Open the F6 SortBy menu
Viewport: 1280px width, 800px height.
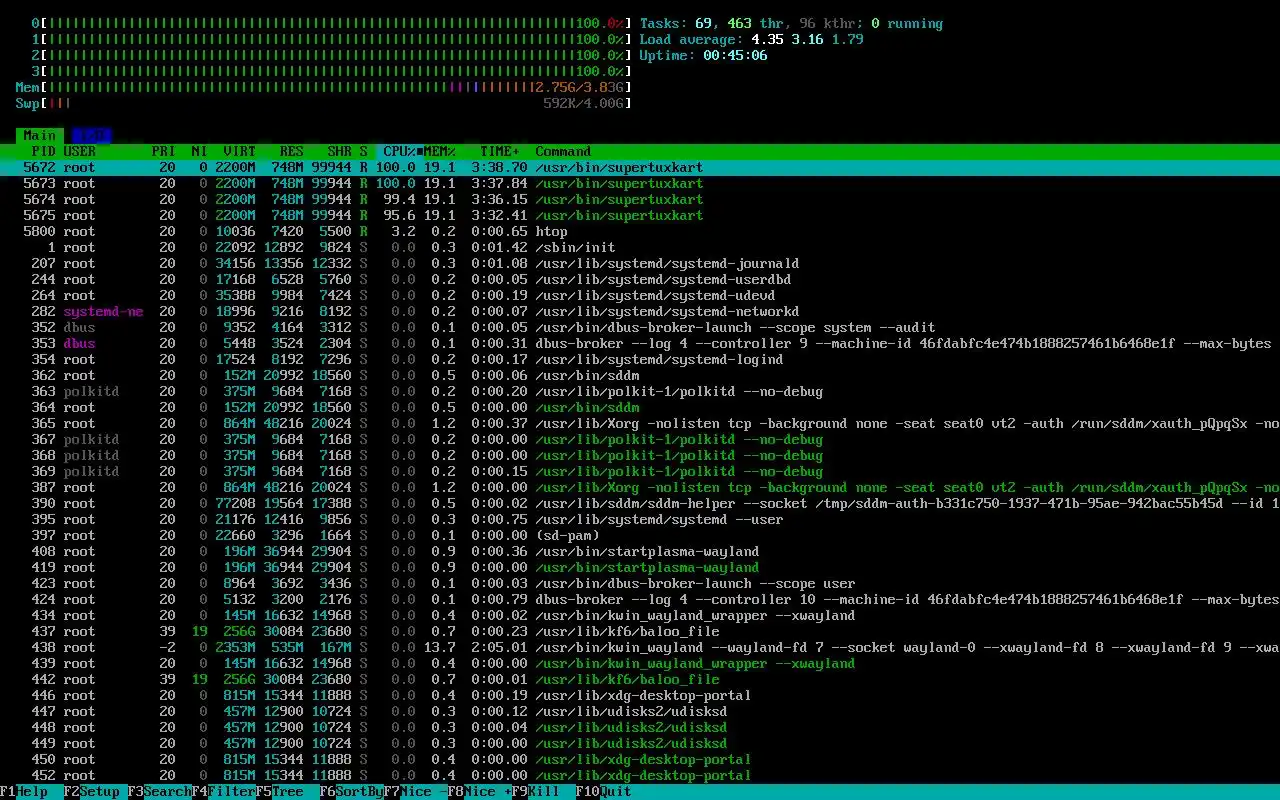point(352,791)
